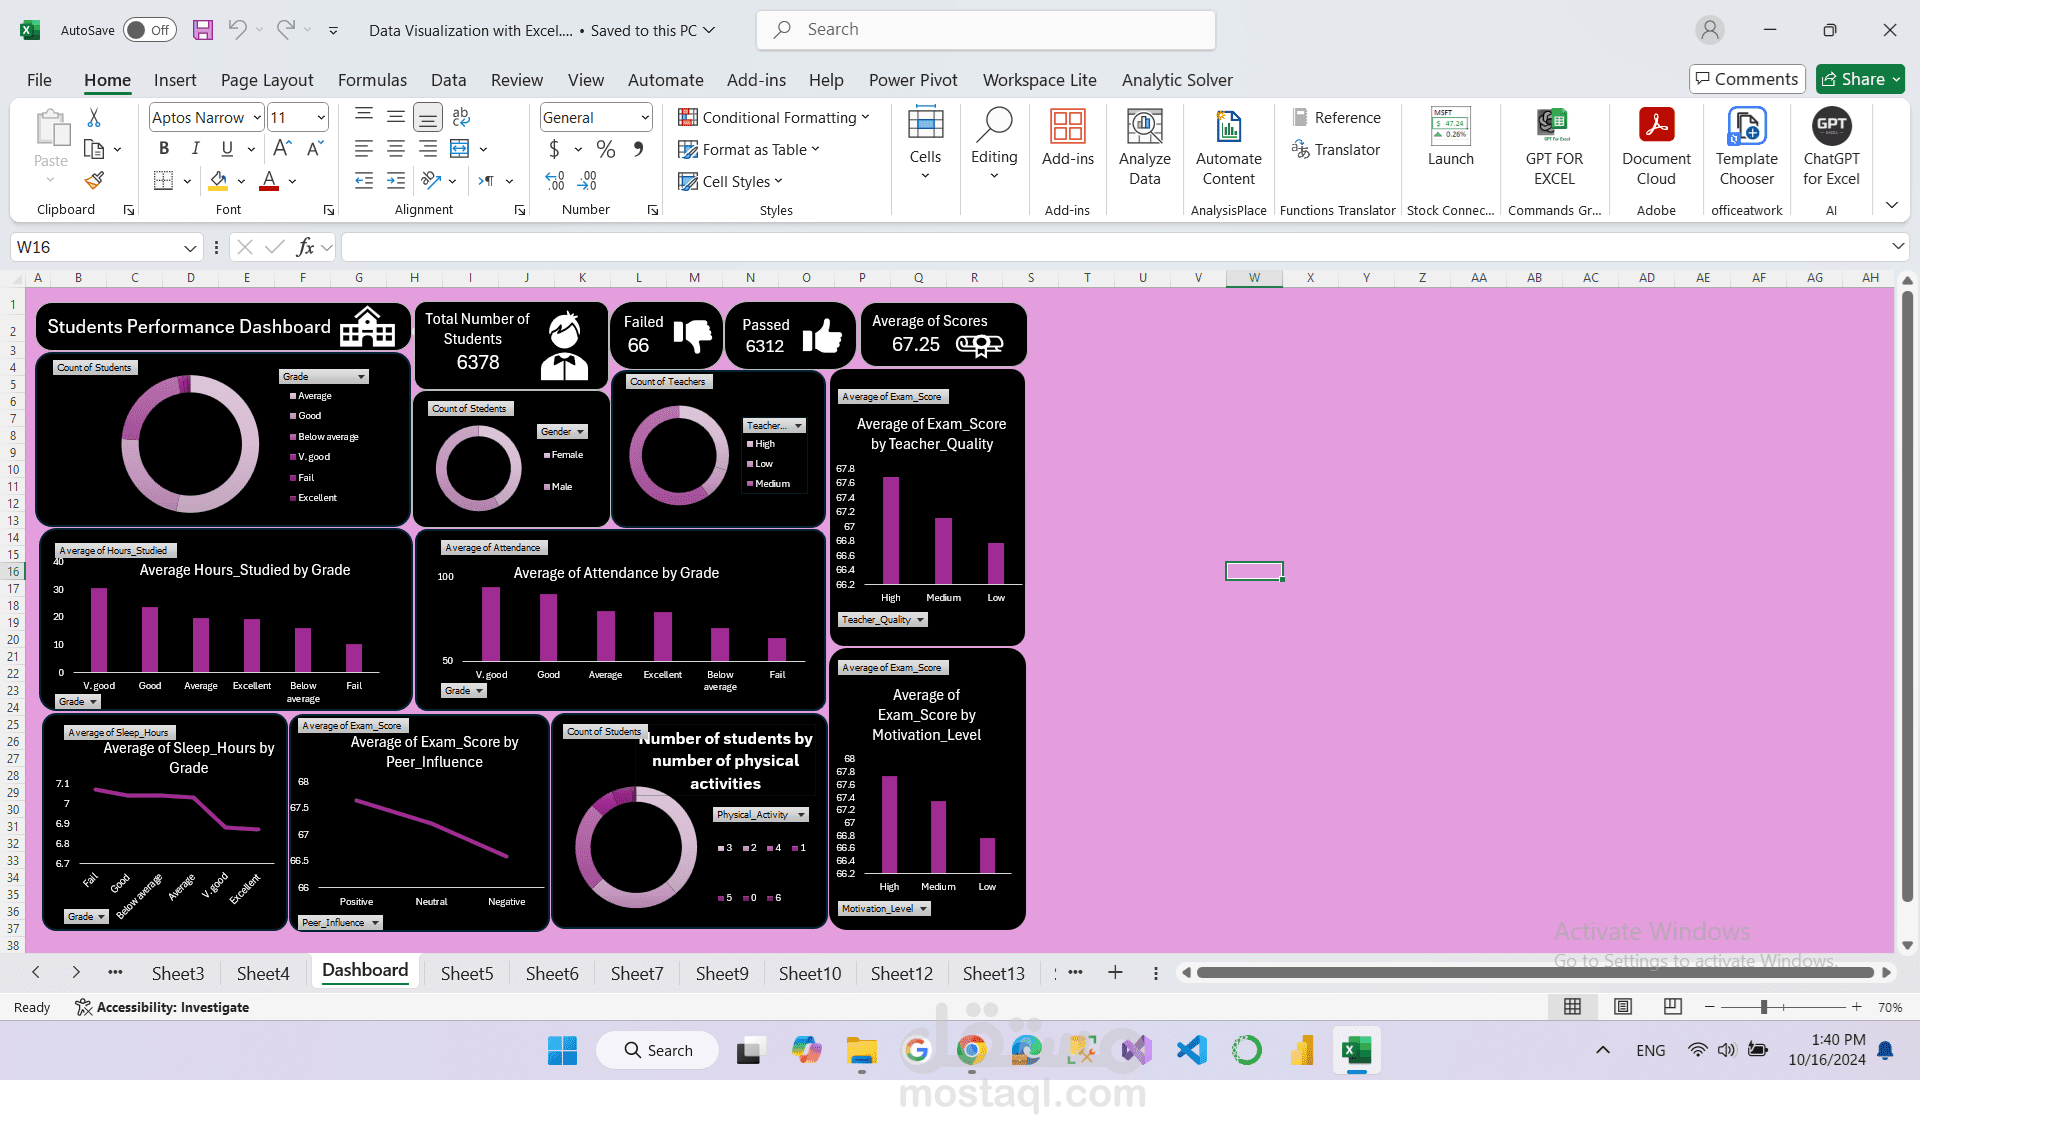The image size is (2047, 1138).
Task: Open GPT FOR EXCEL add-in
Action: pos(1553,146)
